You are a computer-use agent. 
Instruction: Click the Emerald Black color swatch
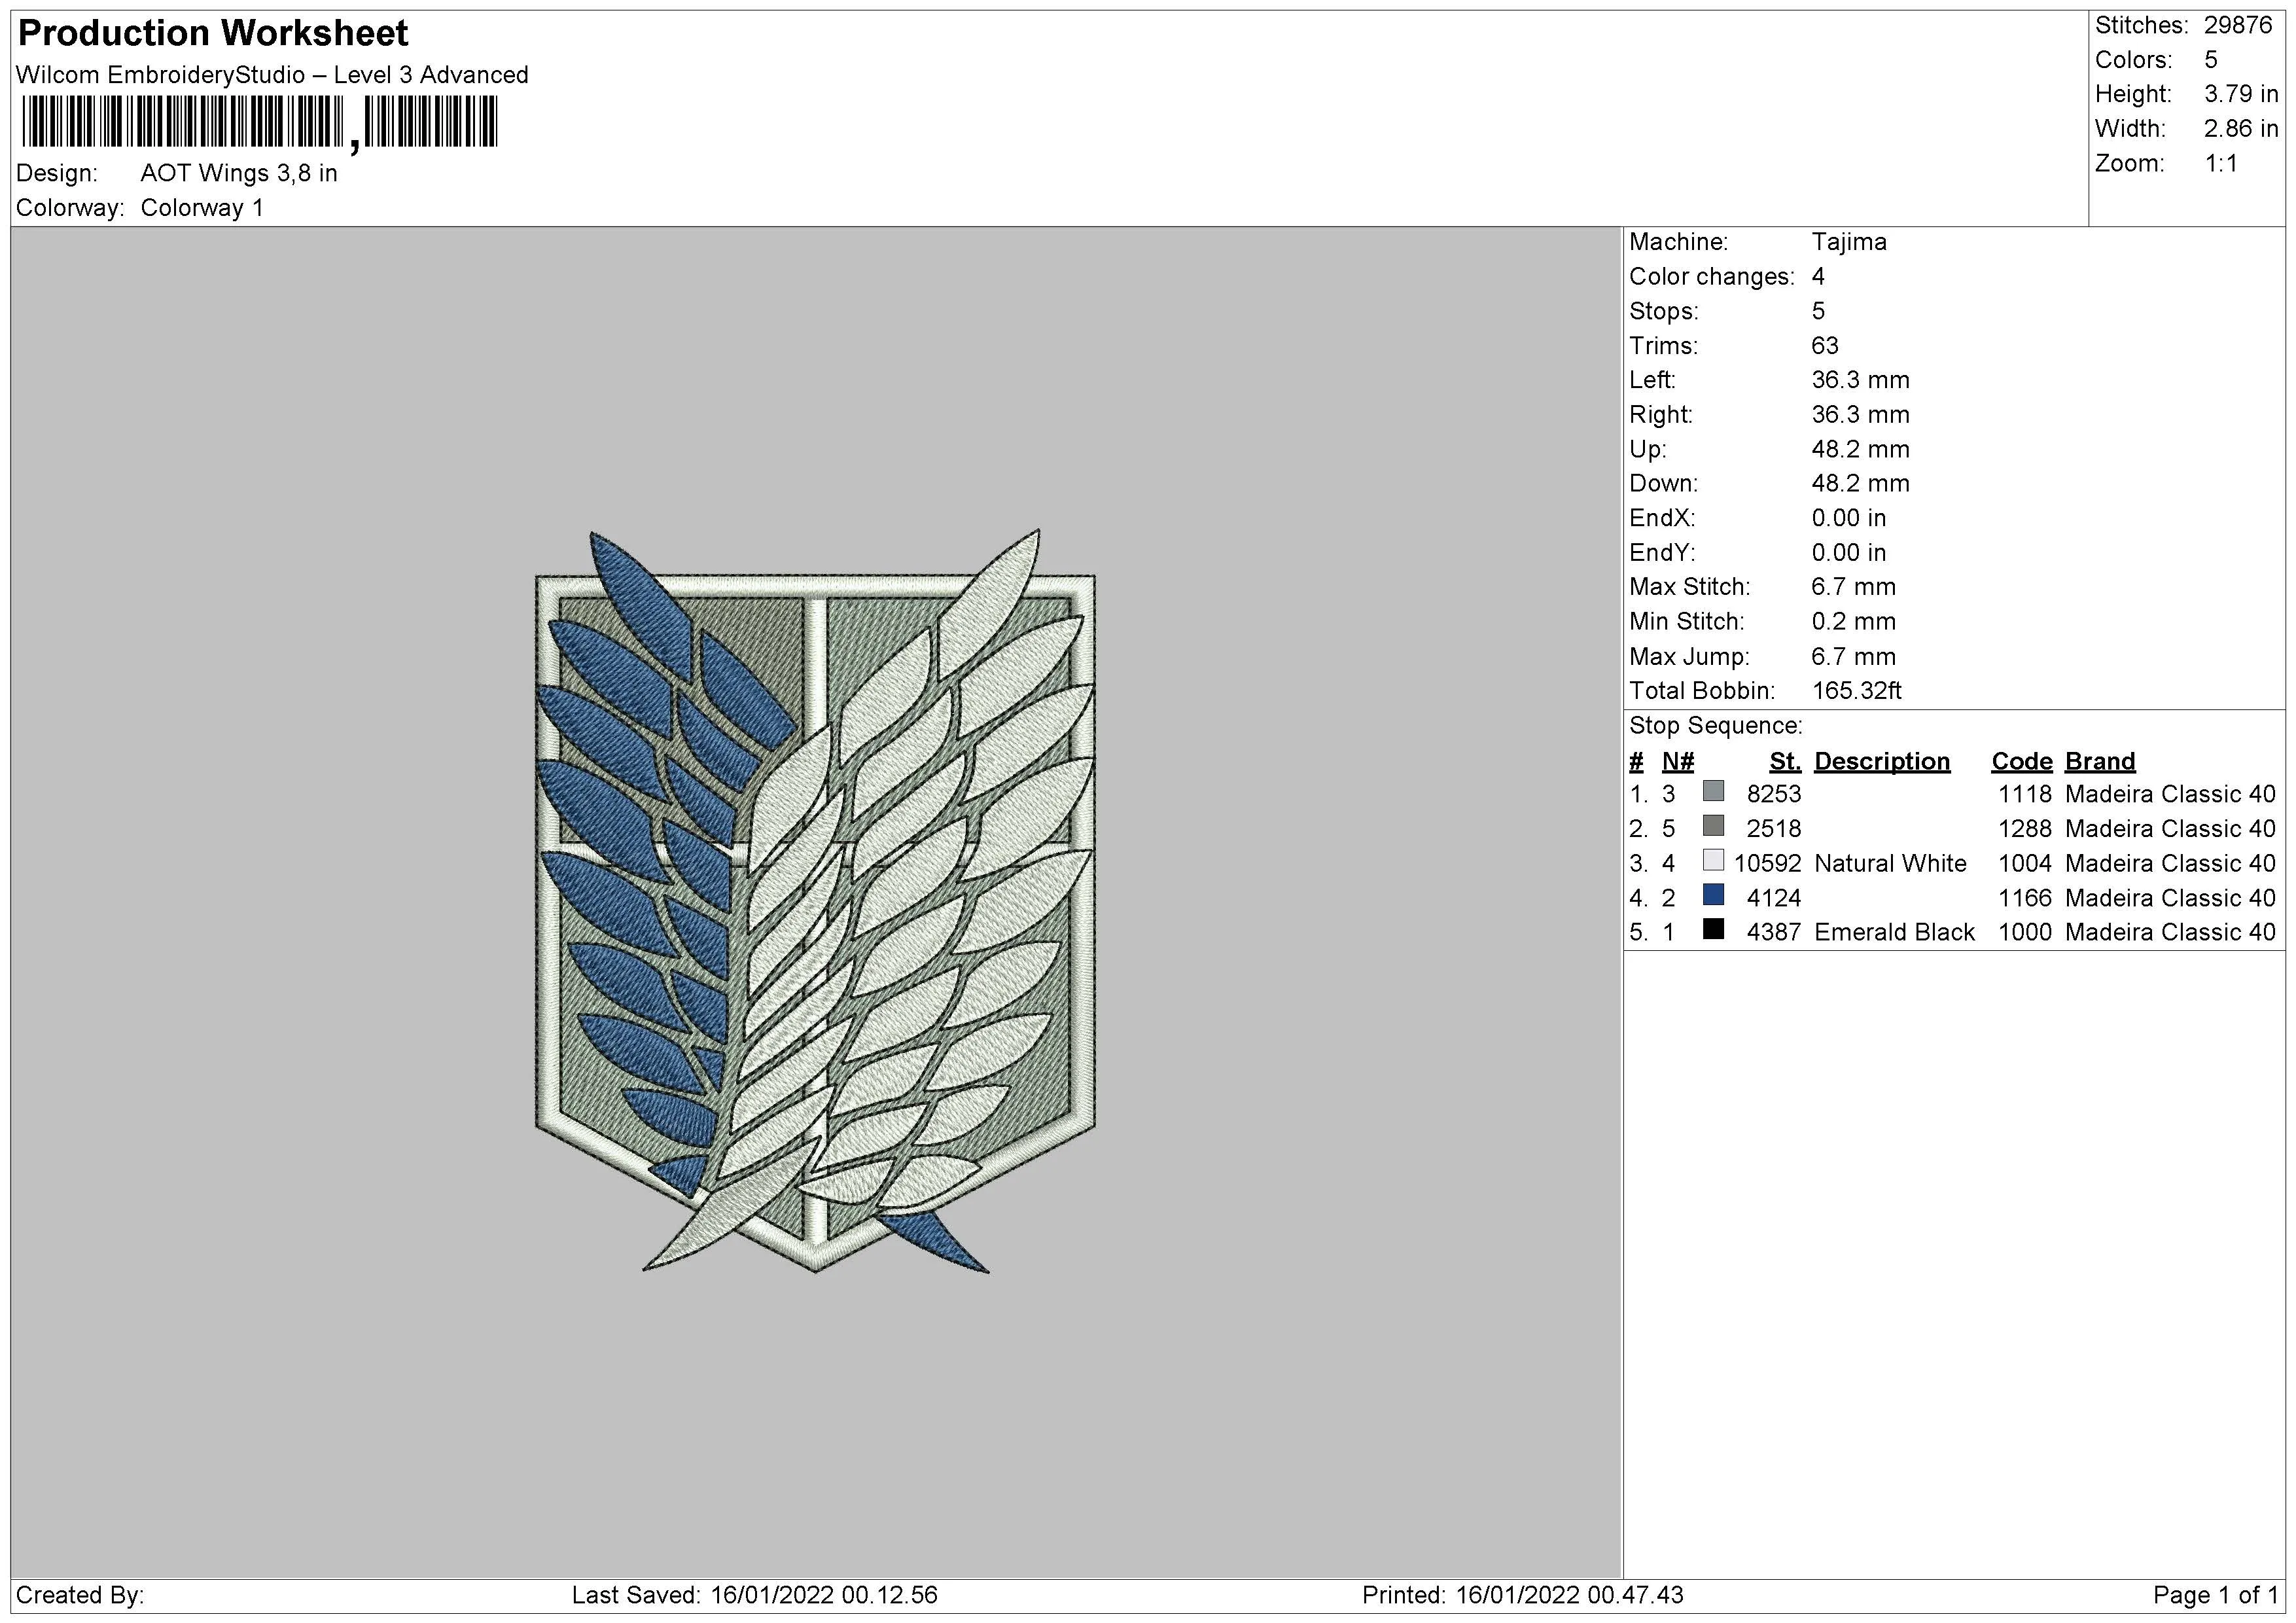click(1713, 930)
